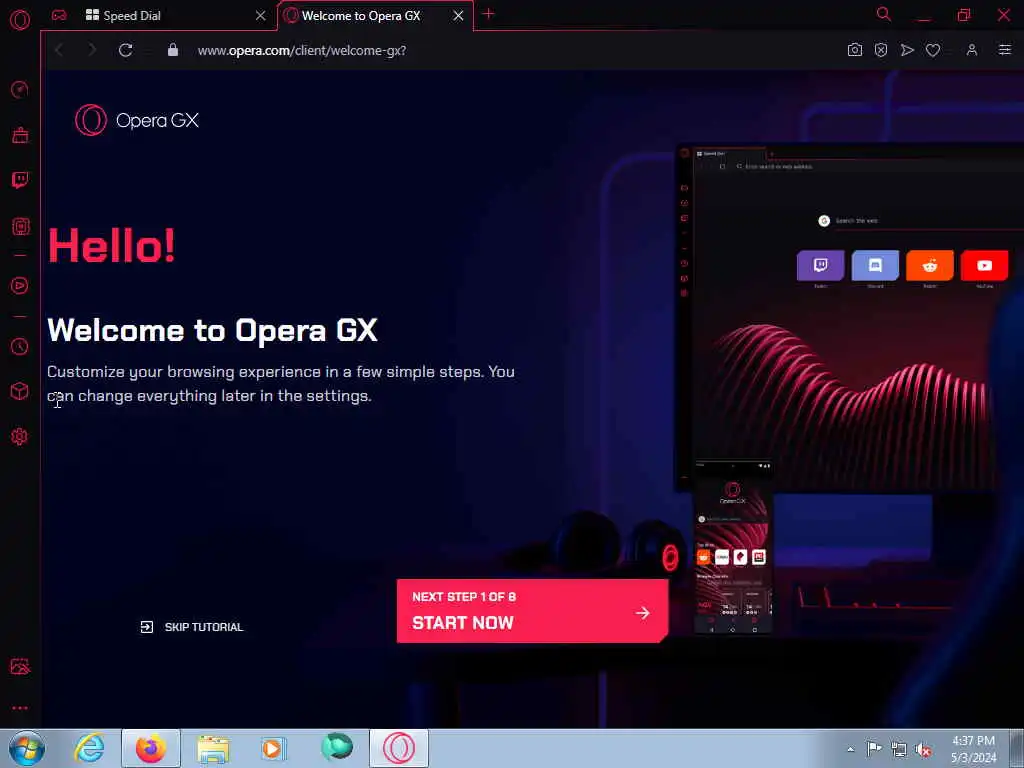The height and width of the screenshot is (768, 1024).
Task: Open Firefox from the taskbar
Action: (151, 748)
